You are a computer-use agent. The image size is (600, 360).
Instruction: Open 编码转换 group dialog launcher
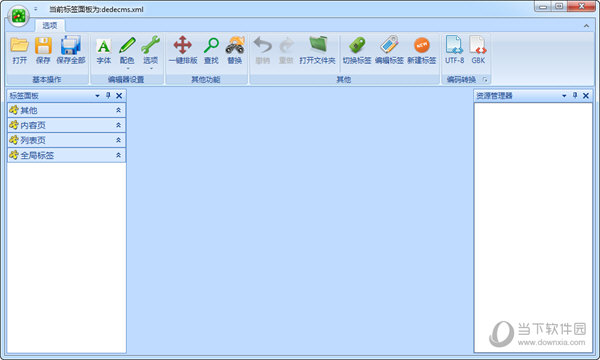point(485,80)
